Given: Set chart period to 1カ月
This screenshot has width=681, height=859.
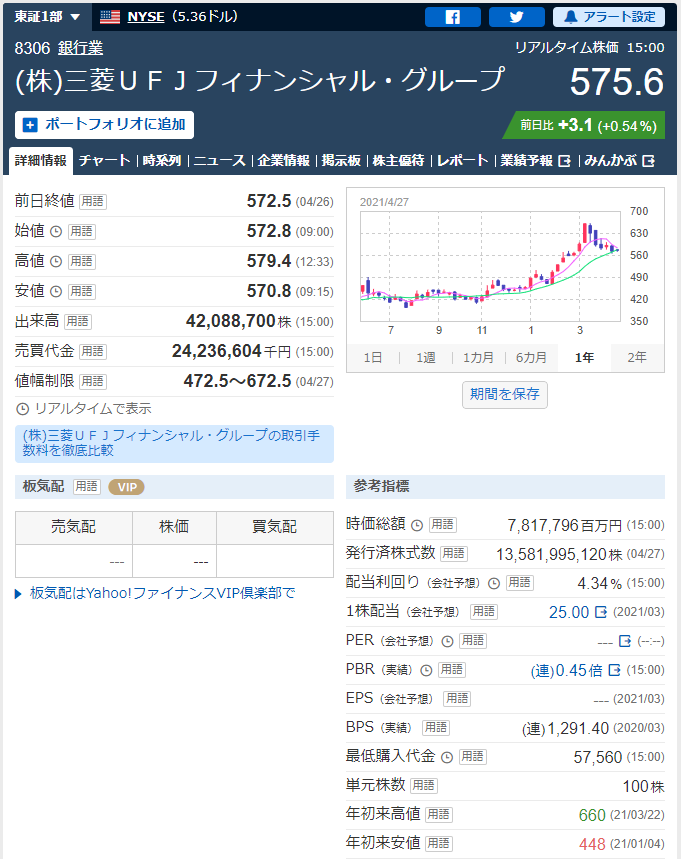Looking at the screenshot, I should pyautogui.click(x=478, y=358).
